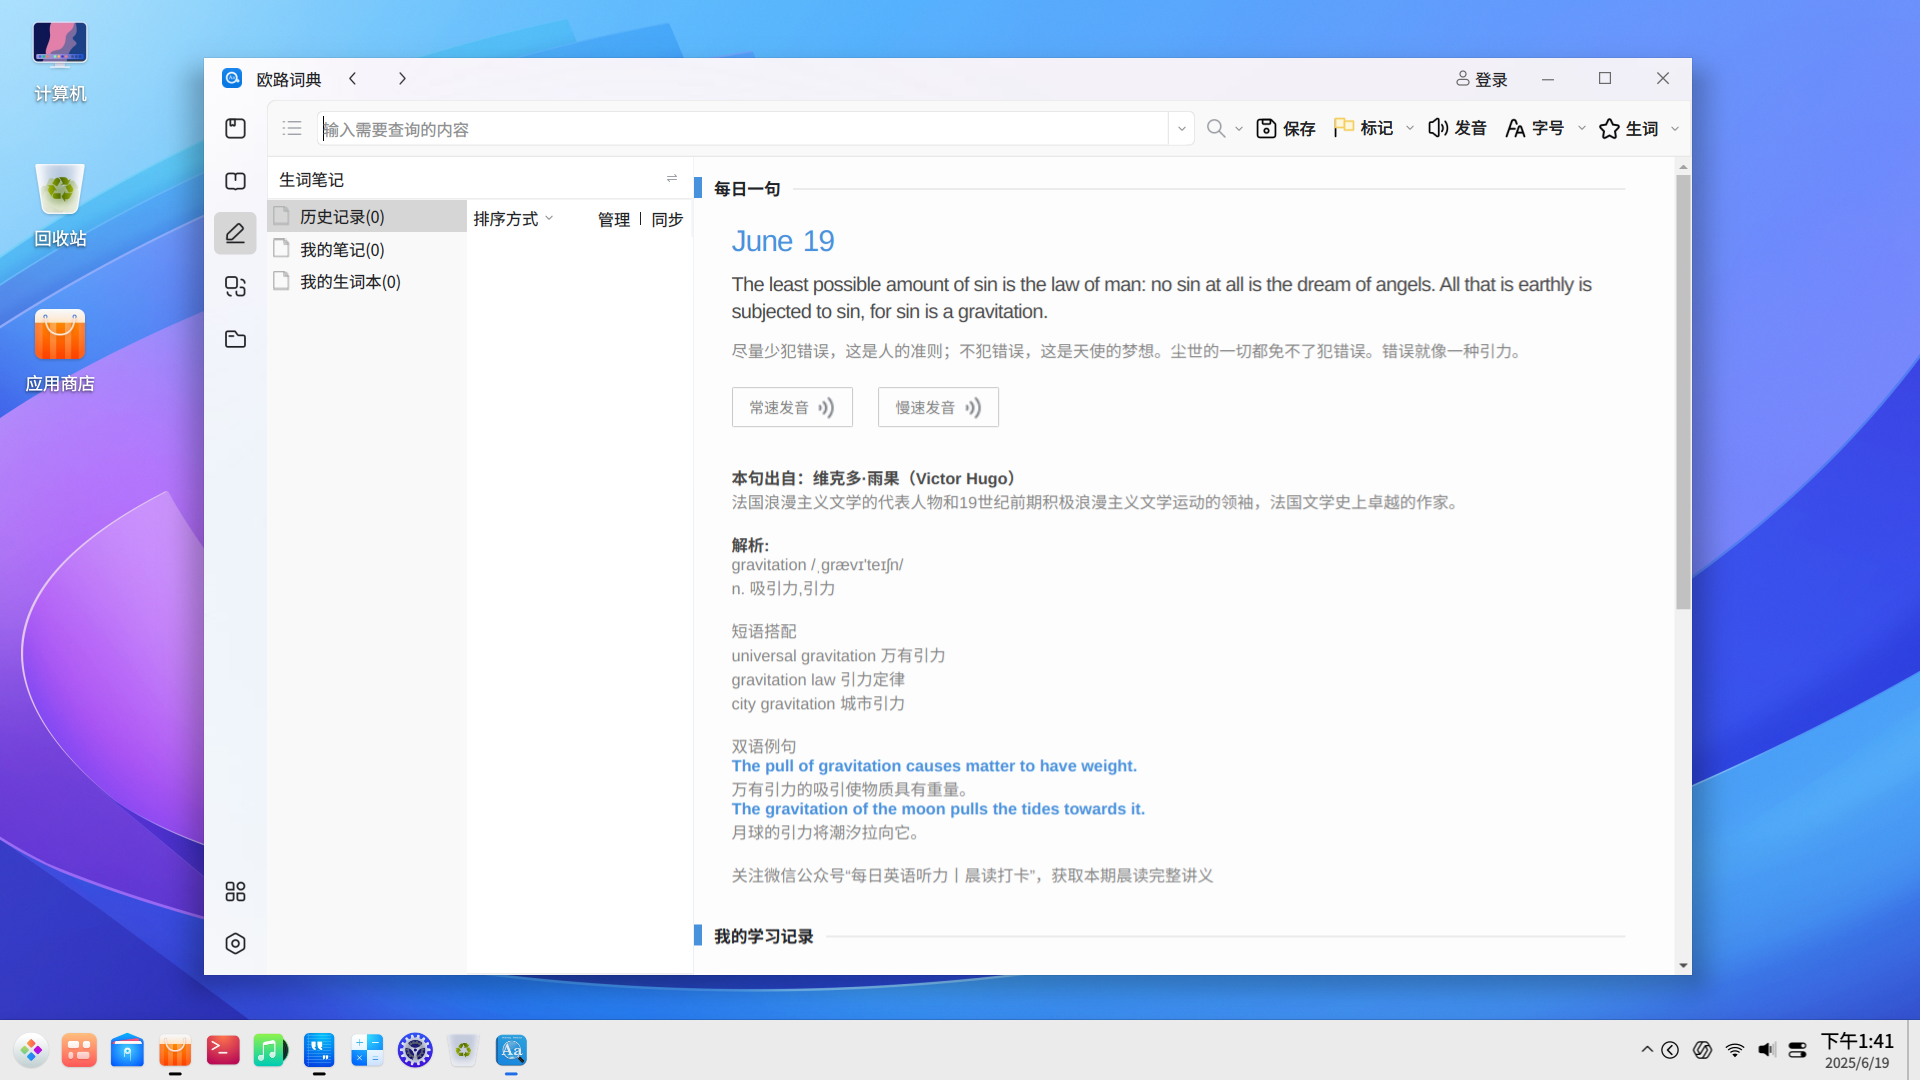The height and width of the screenshot is (1080, 1920).
Task: Click the 登录 login button
Action: tap(1481, 79)
